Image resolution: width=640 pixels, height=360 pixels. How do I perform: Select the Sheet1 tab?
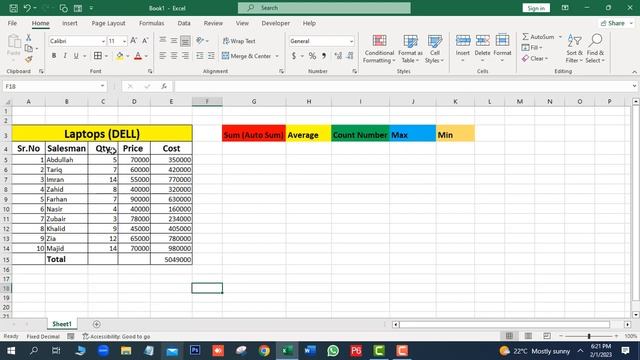(x=62, y=324)
